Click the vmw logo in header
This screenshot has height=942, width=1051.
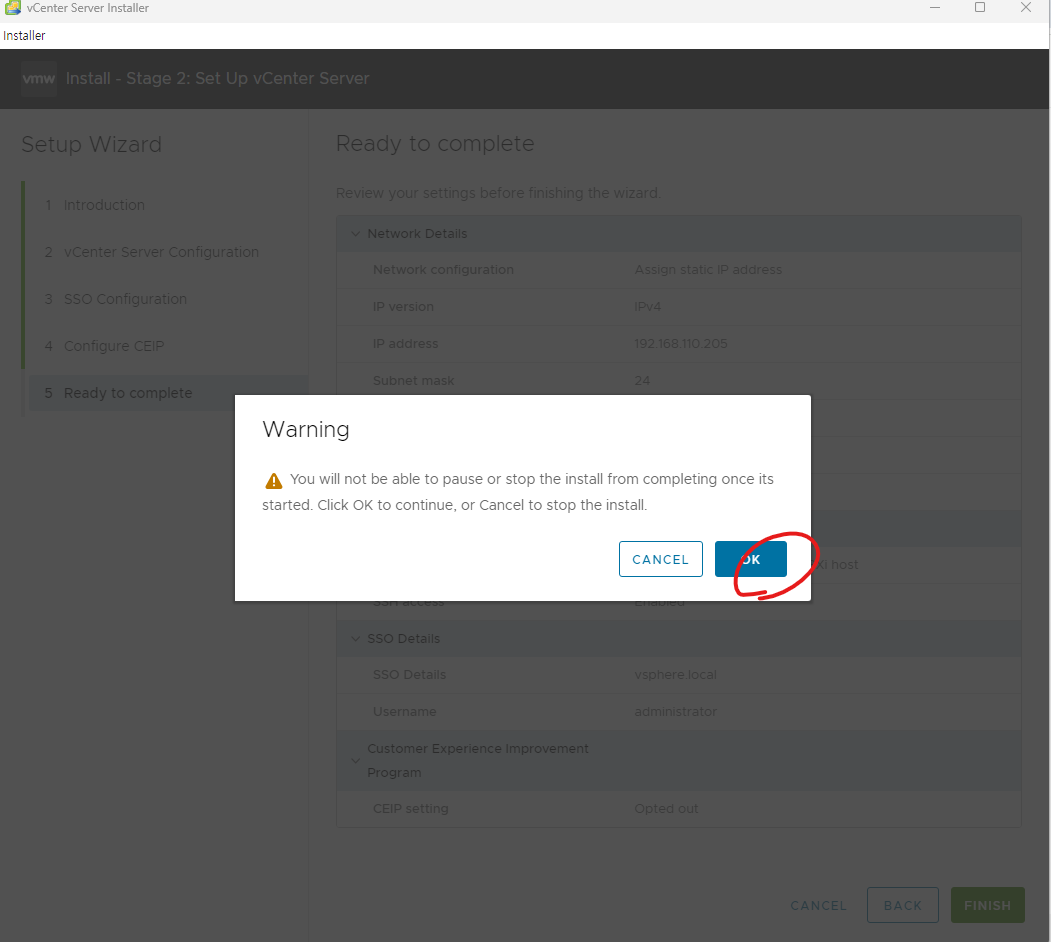39,78
